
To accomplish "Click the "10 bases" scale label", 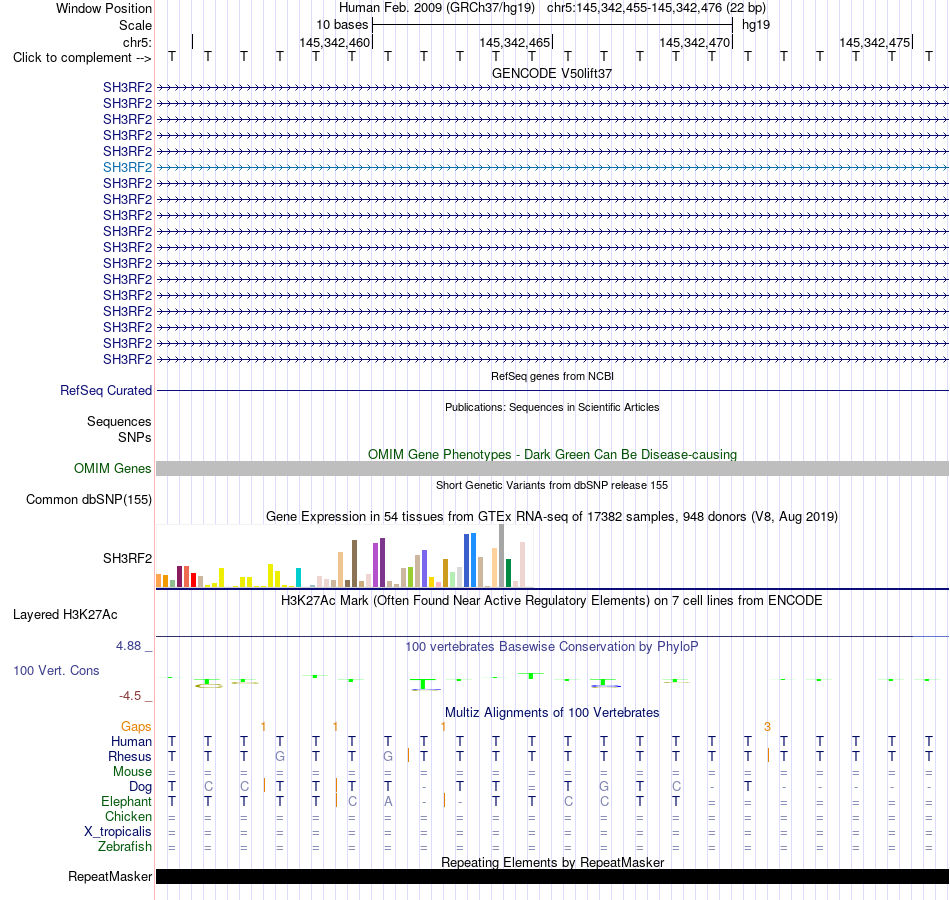I will (x=342, y=25).
